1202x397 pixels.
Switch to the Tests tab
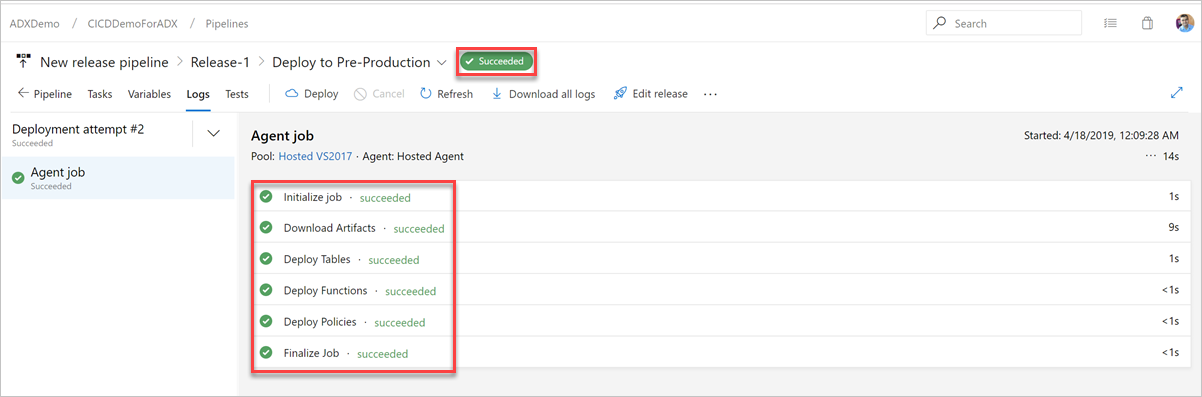point(237,94)
